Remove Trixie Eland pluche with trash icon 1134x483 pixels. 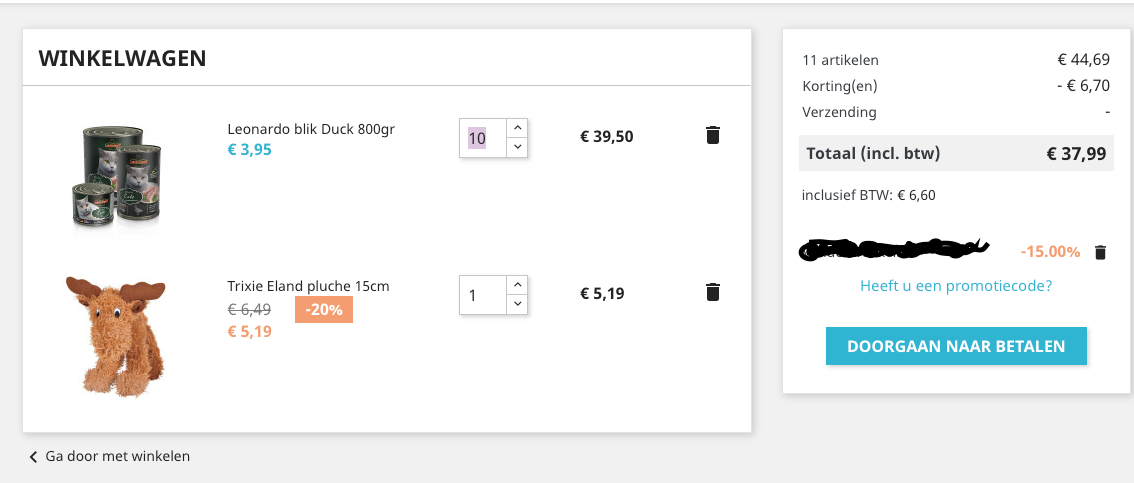tap(712, 292)
